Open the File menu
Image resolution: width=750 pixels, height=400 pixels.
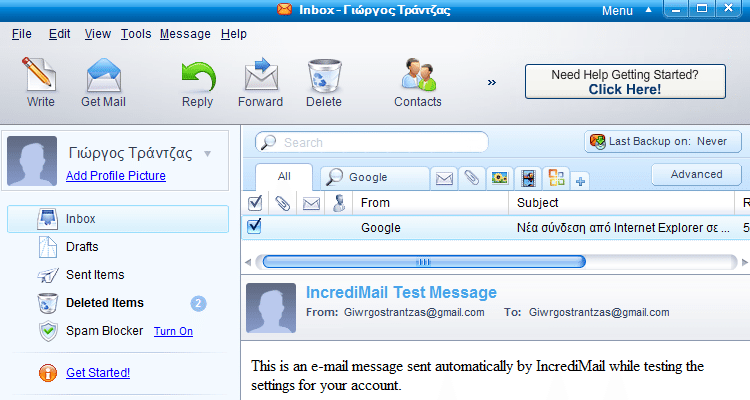point(22,34)
